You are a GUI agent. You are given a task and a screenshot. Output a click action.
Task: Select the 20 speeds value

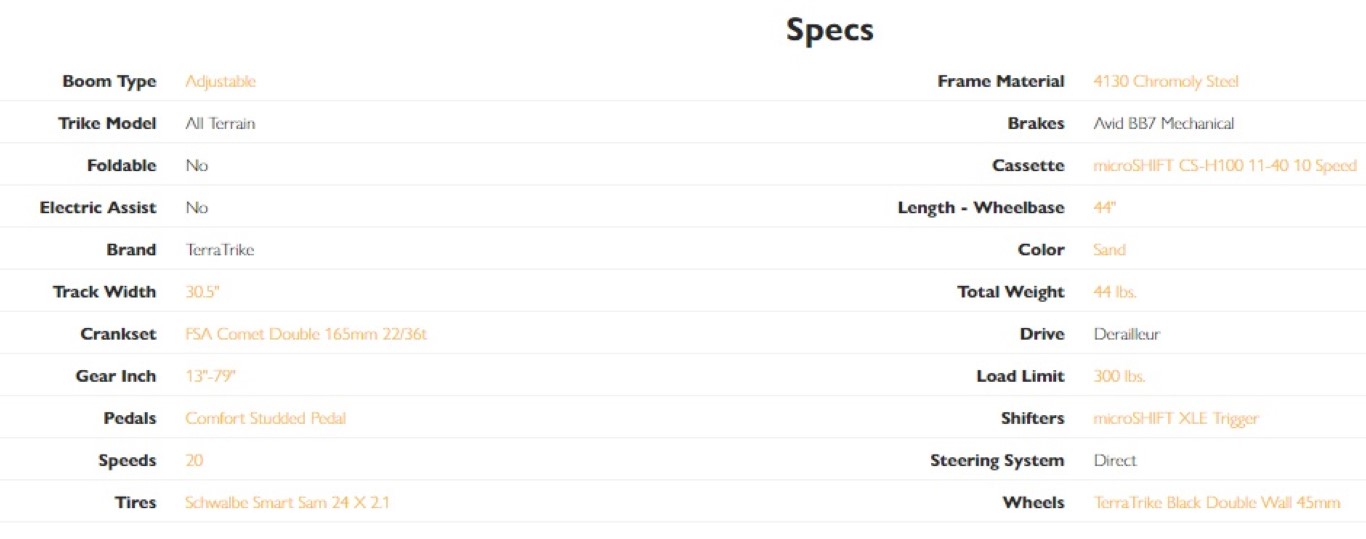(194, 460)
